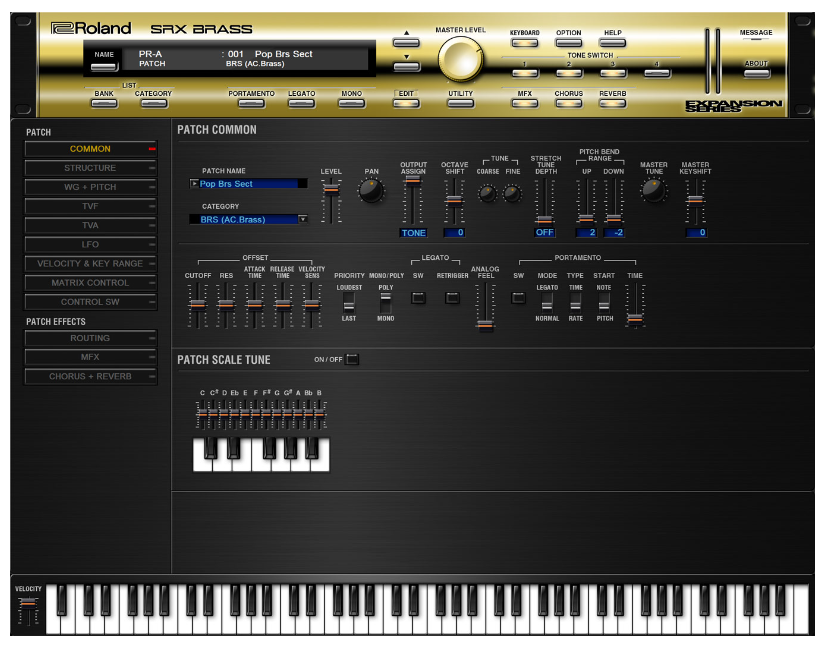The image size is (834, 649).
Task: Click the ABOUT button
Action: 756,73
